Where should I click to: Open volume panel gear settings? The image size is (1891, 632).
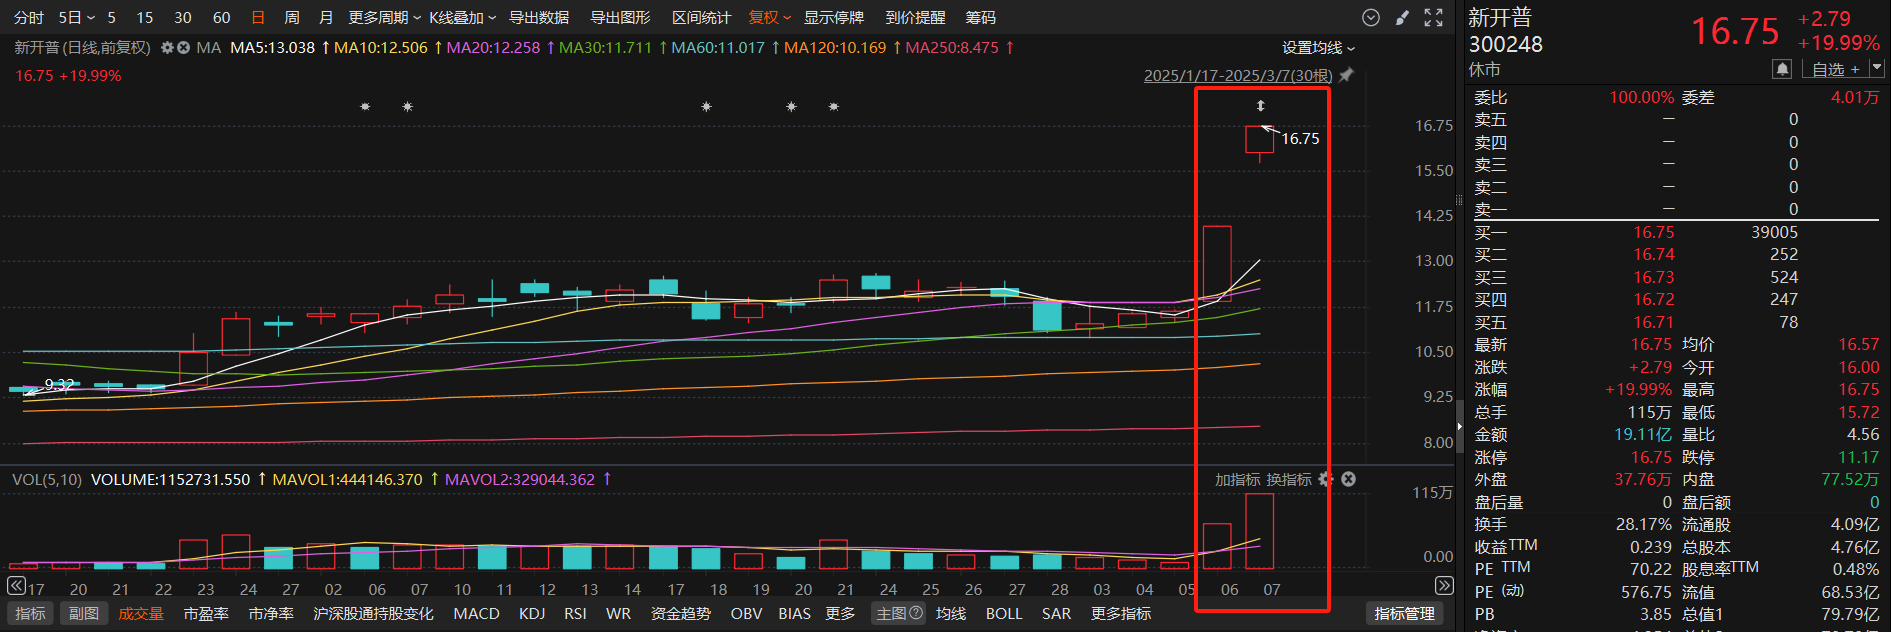1326,480
